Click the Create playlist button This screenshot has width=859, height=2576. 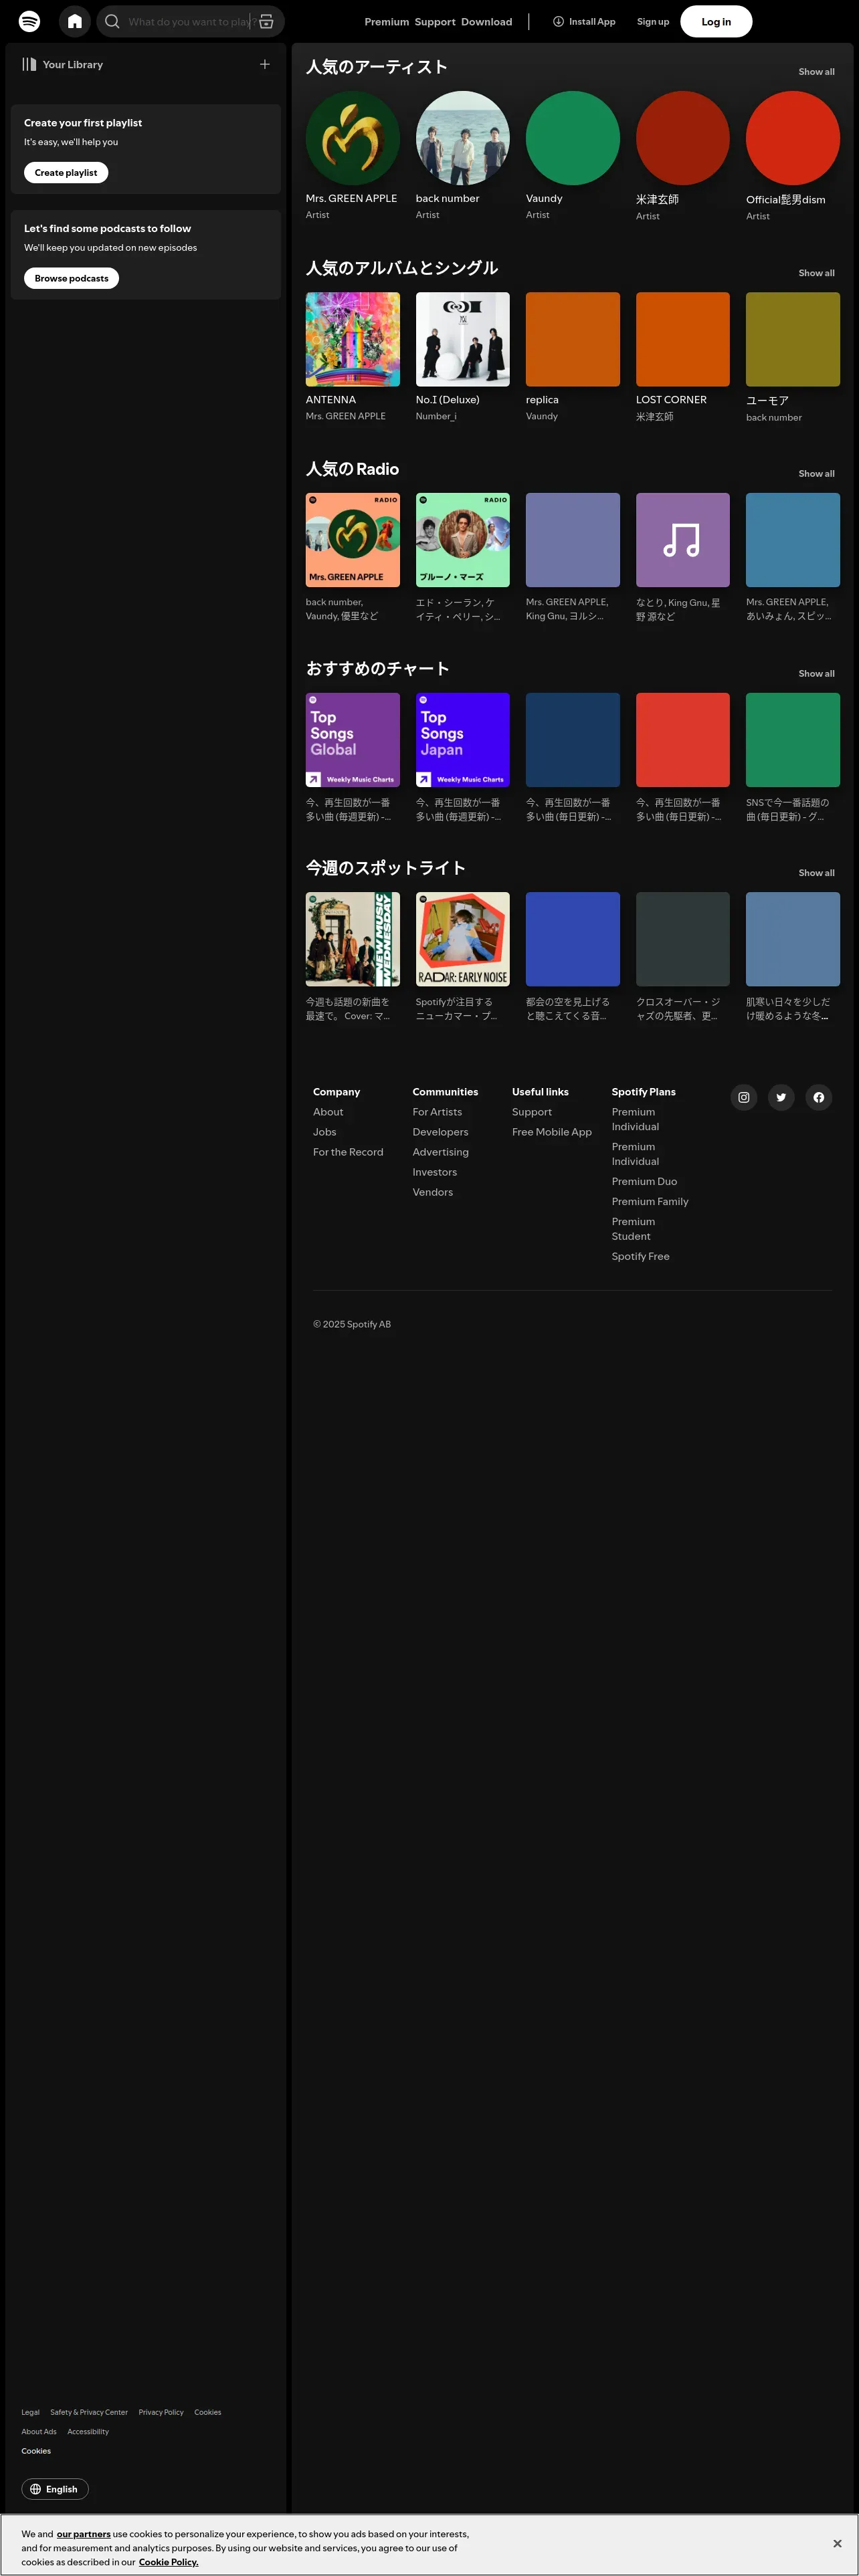66,172
